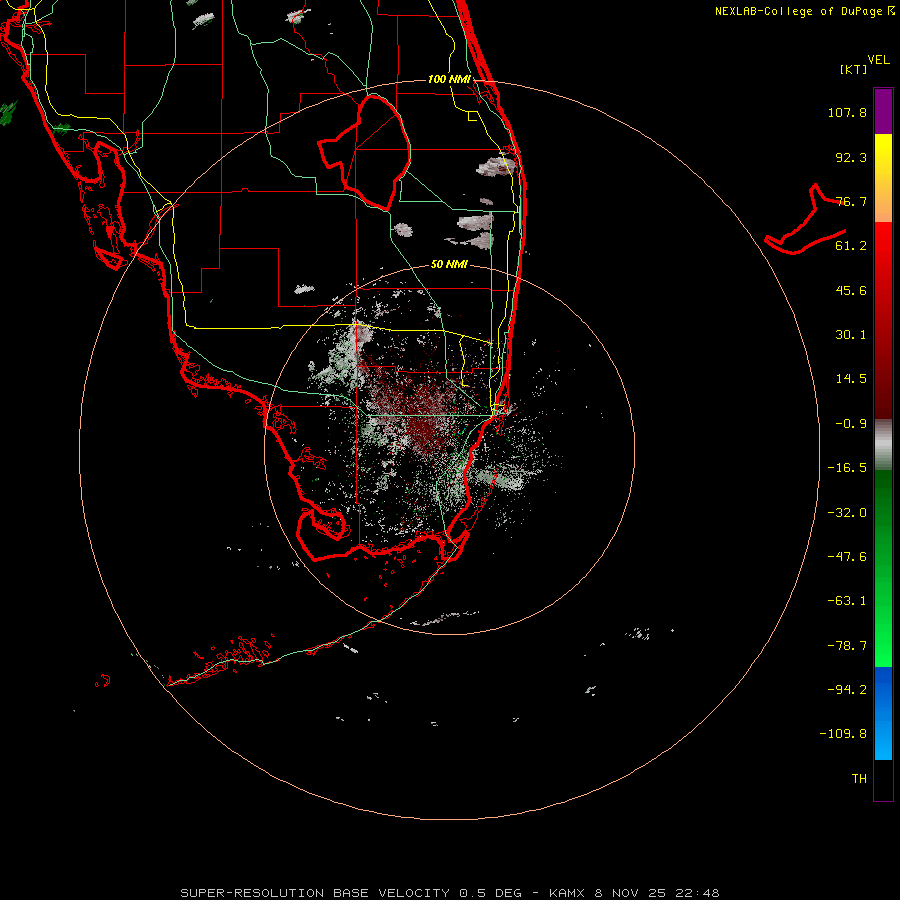Click the VEL legend title
This screenshot has width=900, height=900.
point(878,60)
